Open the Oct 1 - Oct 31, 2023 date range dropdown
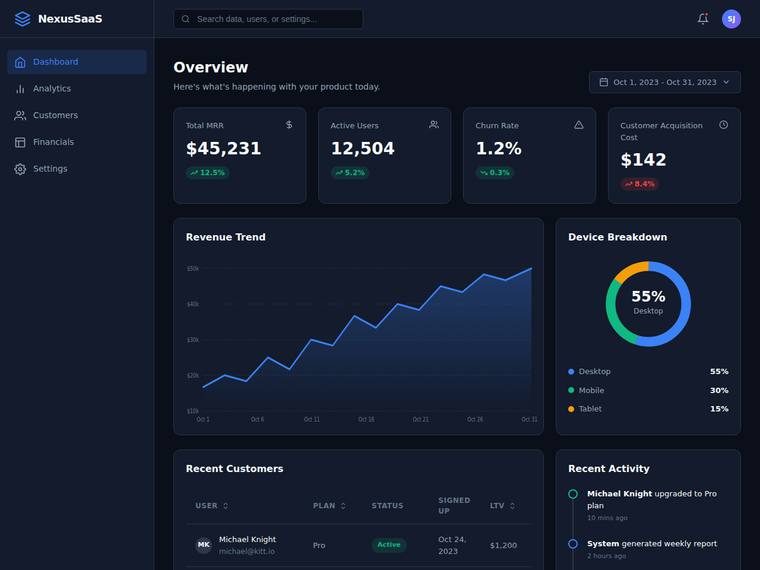The height and width of the screenshot is (570, 760). click(665, 82)
